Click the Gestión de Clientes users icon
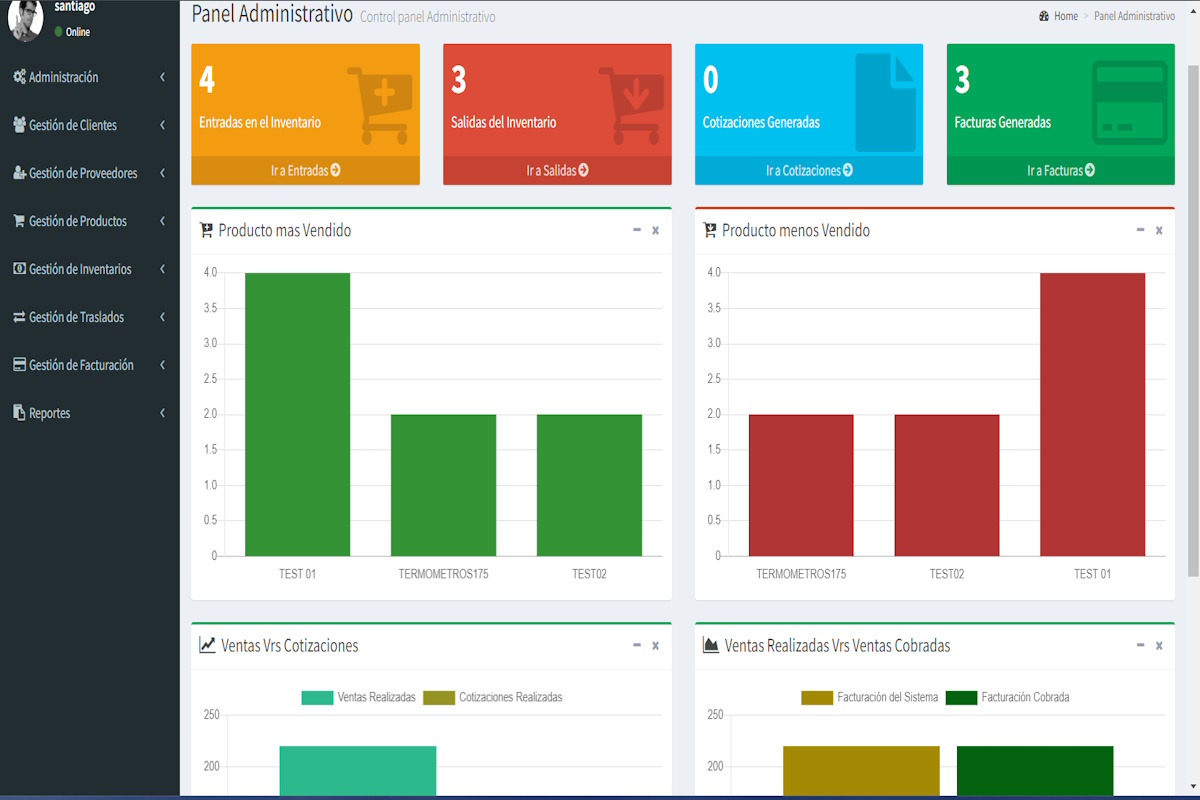Image resolution: width=1200 pixels, height=800 pixels. [x=19, y=125]
